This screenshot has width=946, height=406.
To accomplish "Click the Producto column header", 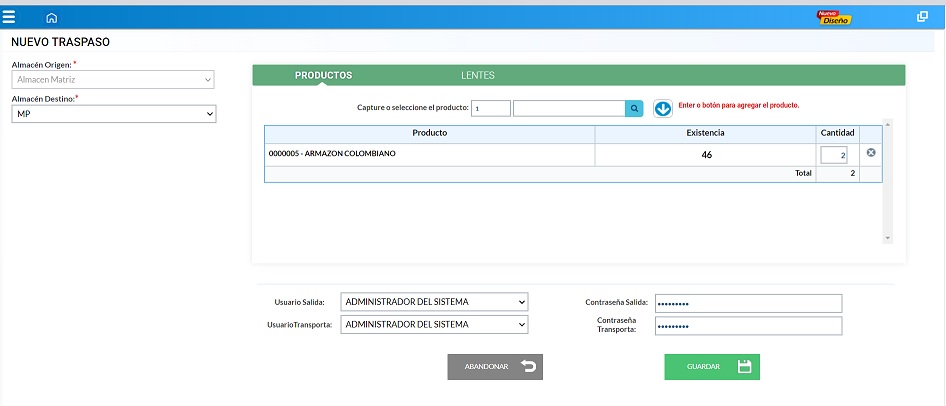I will tap(430, 133).
